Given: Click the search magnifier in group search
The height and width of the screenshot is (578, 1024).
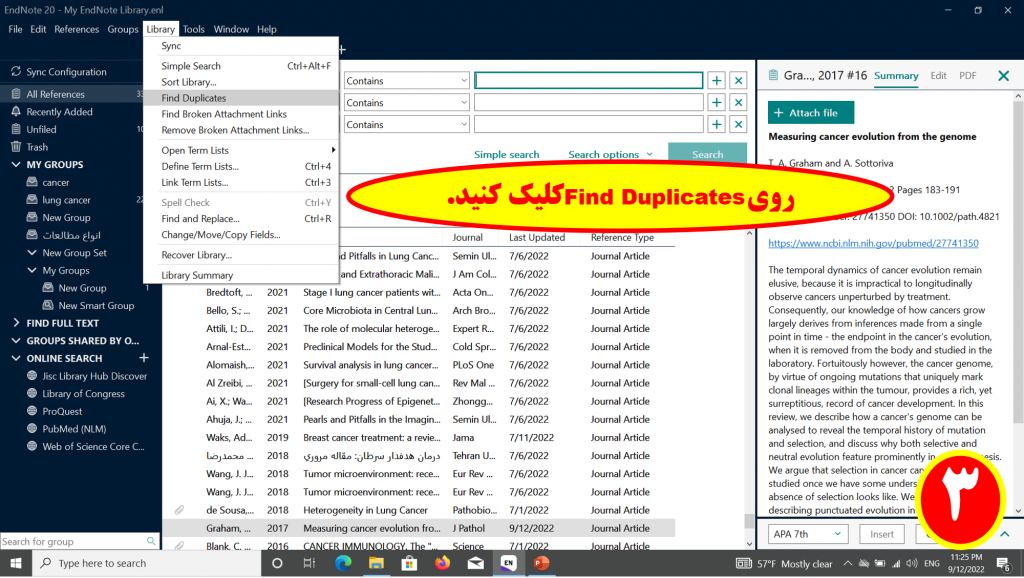Looking at the screenshot, I should click(x=152, y=541).
